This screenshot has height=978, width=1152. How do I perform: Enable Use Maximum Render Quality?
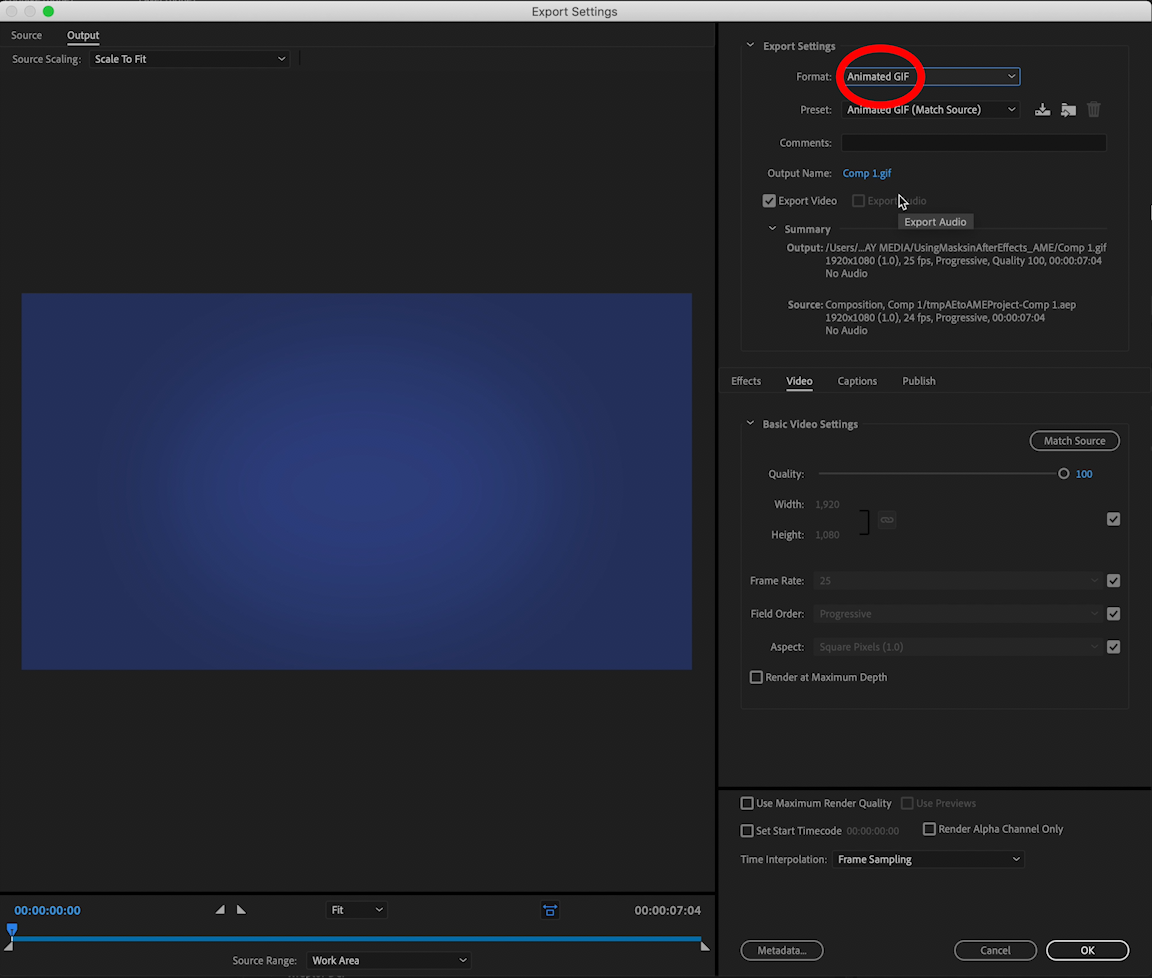coord(747,803)
